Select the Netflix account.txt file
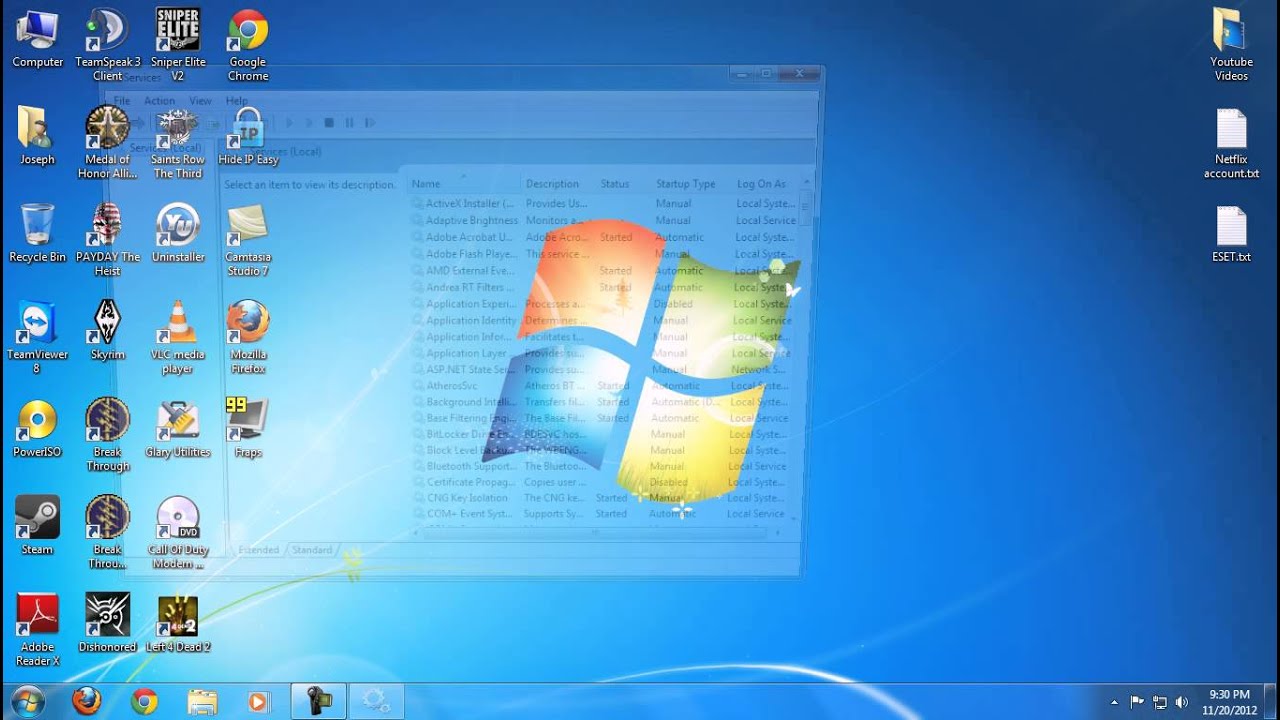Image resolution: width=1280 pixels, height=720 pixels. tap(1231, 143)
